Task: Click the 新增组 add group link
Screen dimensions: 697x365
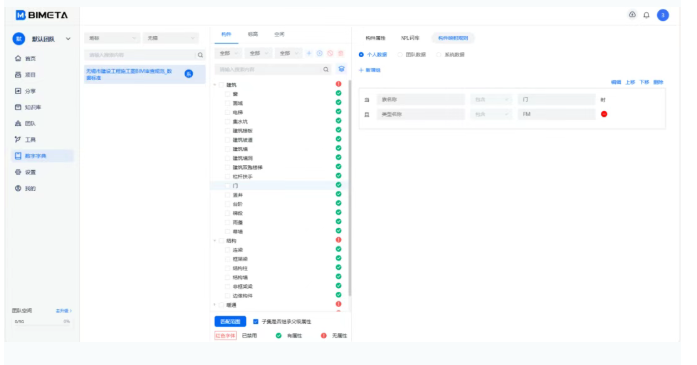Action: pyautogui.click(x=370, y=70)
